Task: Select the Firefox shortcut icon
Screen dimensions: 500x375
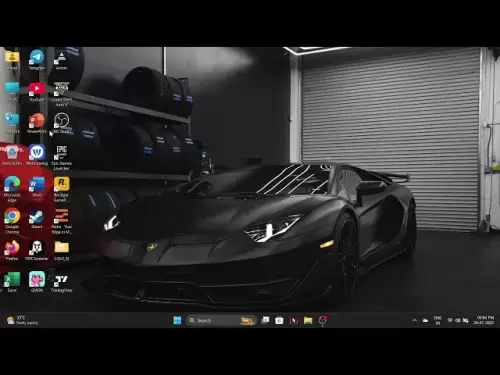Action: coord(12,250)
